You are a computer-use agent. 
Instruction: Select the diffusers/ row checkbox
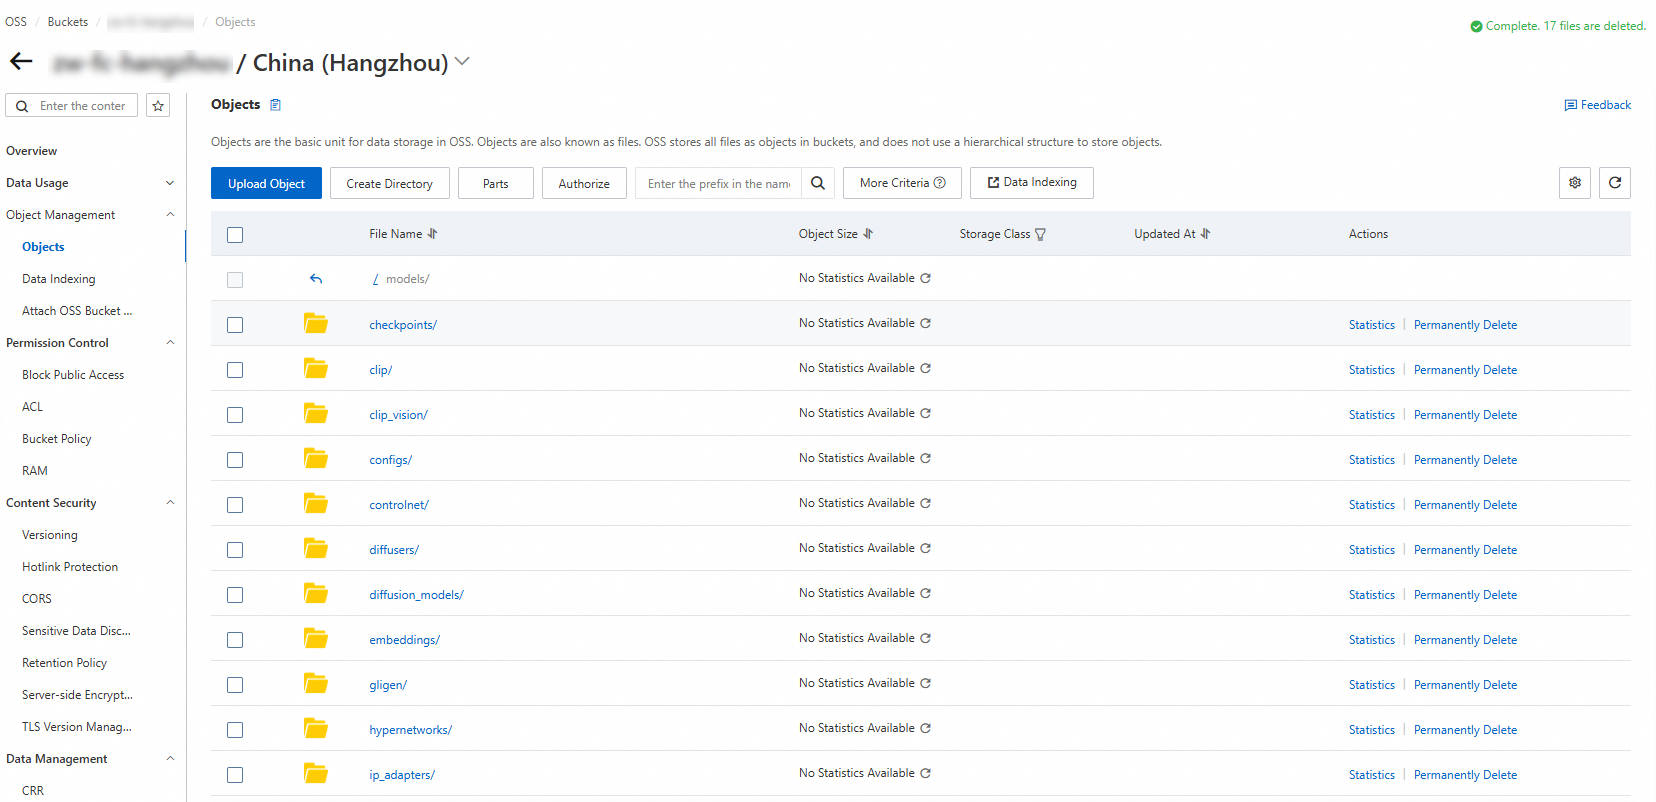235,550
